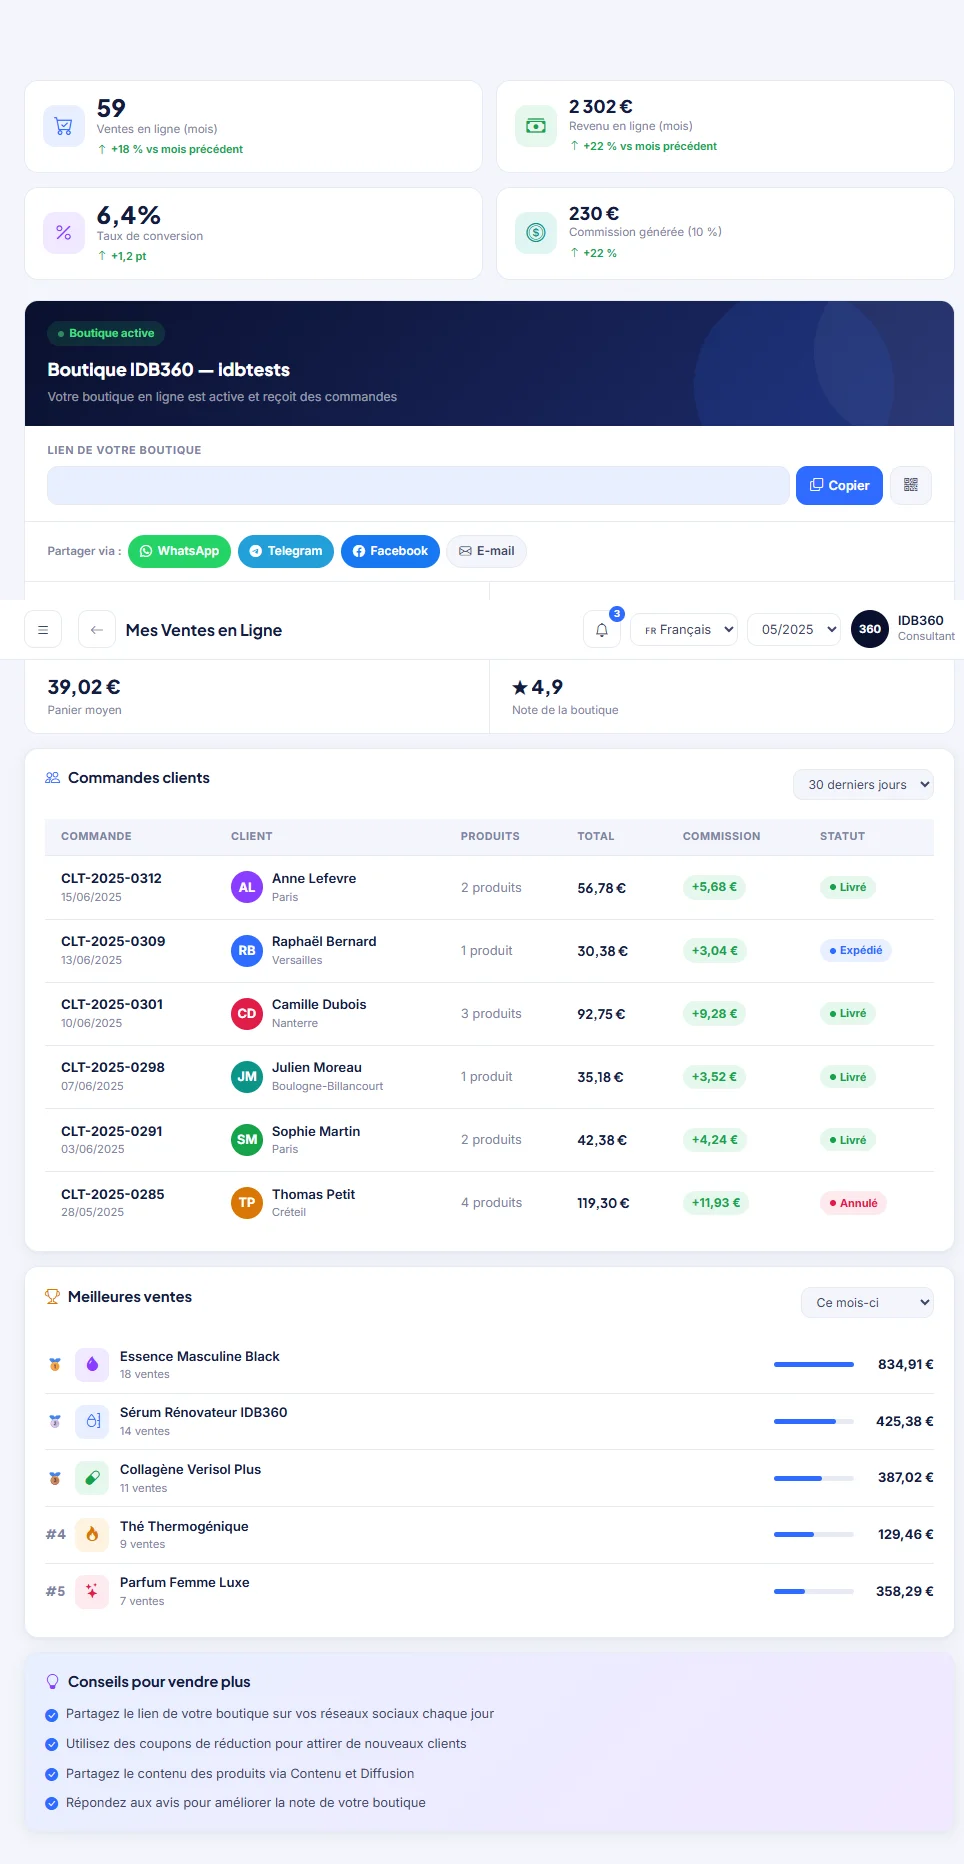The height and width of the screenshot is (1864, 964).
Task: Click the Parfum Femme Luxe progress bar
Action: click(814, 1591)
